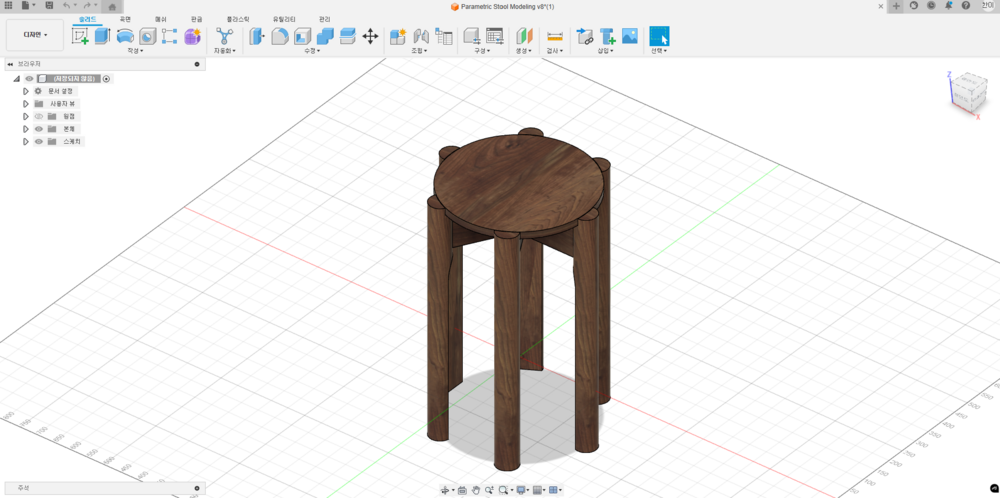Select the Combine tool
This screenshot has height=498, width=1000.
(325, 36)
